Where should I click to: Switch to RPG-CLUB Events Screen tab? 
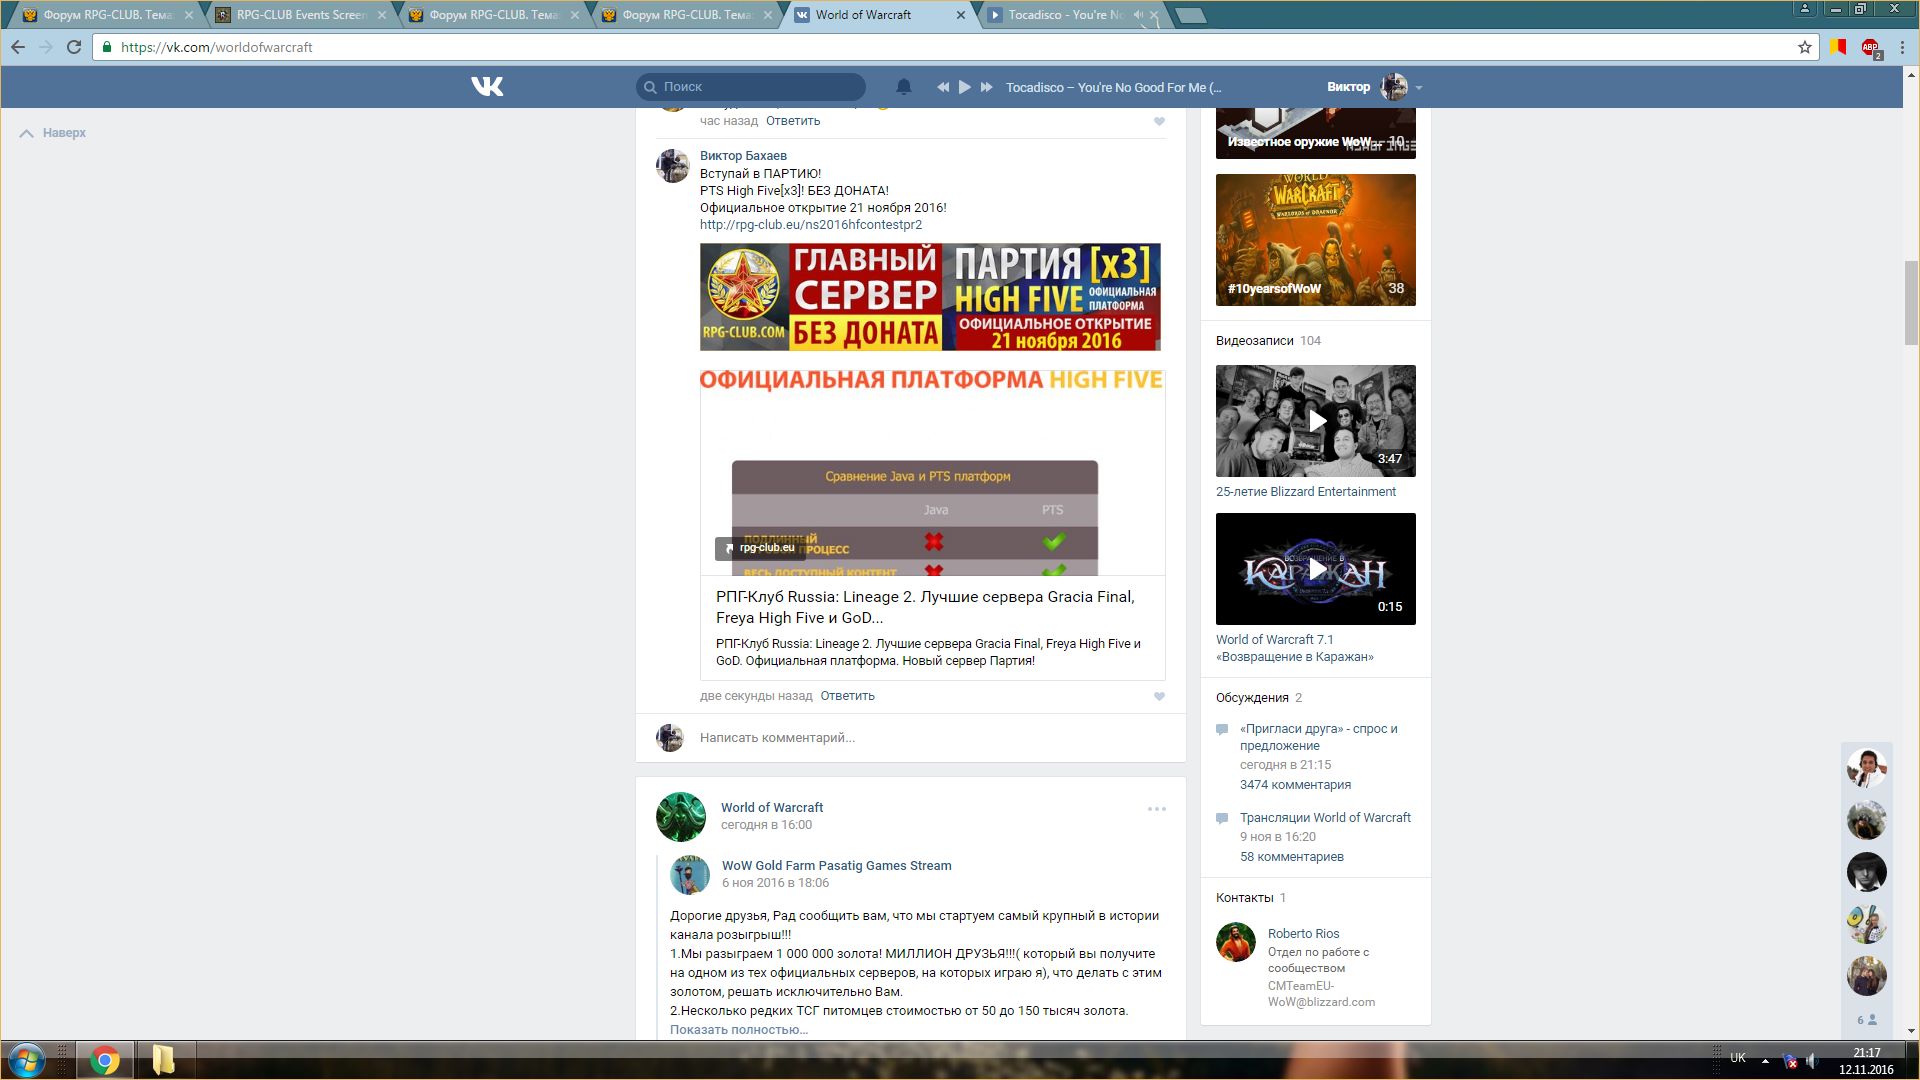coord(300,15)
